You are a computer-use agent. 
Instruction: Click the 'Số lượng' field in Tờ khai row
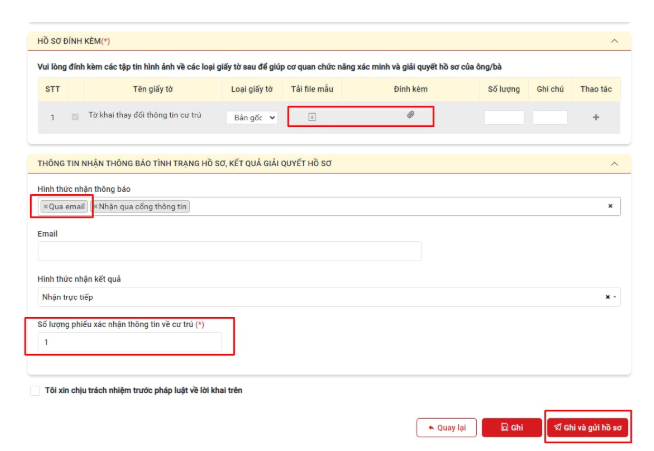point(504,118)
